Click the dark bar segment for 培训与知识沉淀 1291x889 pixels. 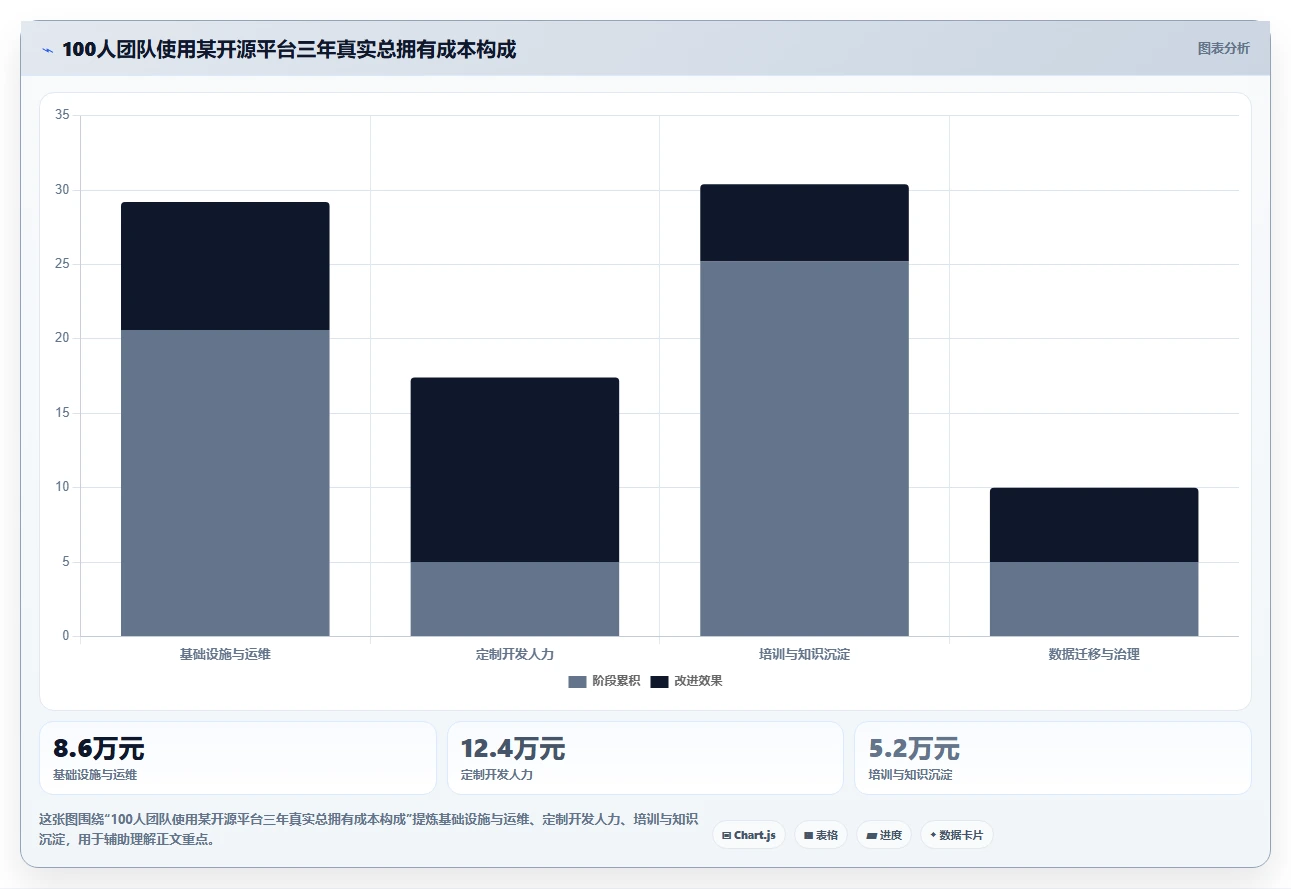[804, 223]
